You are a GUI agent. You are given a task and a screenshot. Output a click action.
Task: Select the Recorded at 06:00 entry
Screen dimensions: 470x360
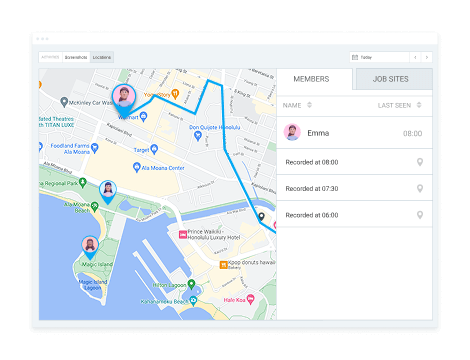click(354, 215)
